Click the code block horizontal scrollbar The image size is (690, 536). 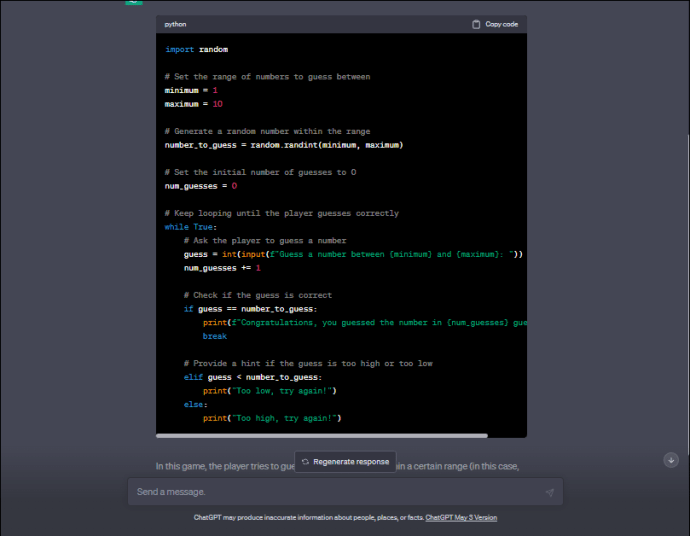(322, 435)
